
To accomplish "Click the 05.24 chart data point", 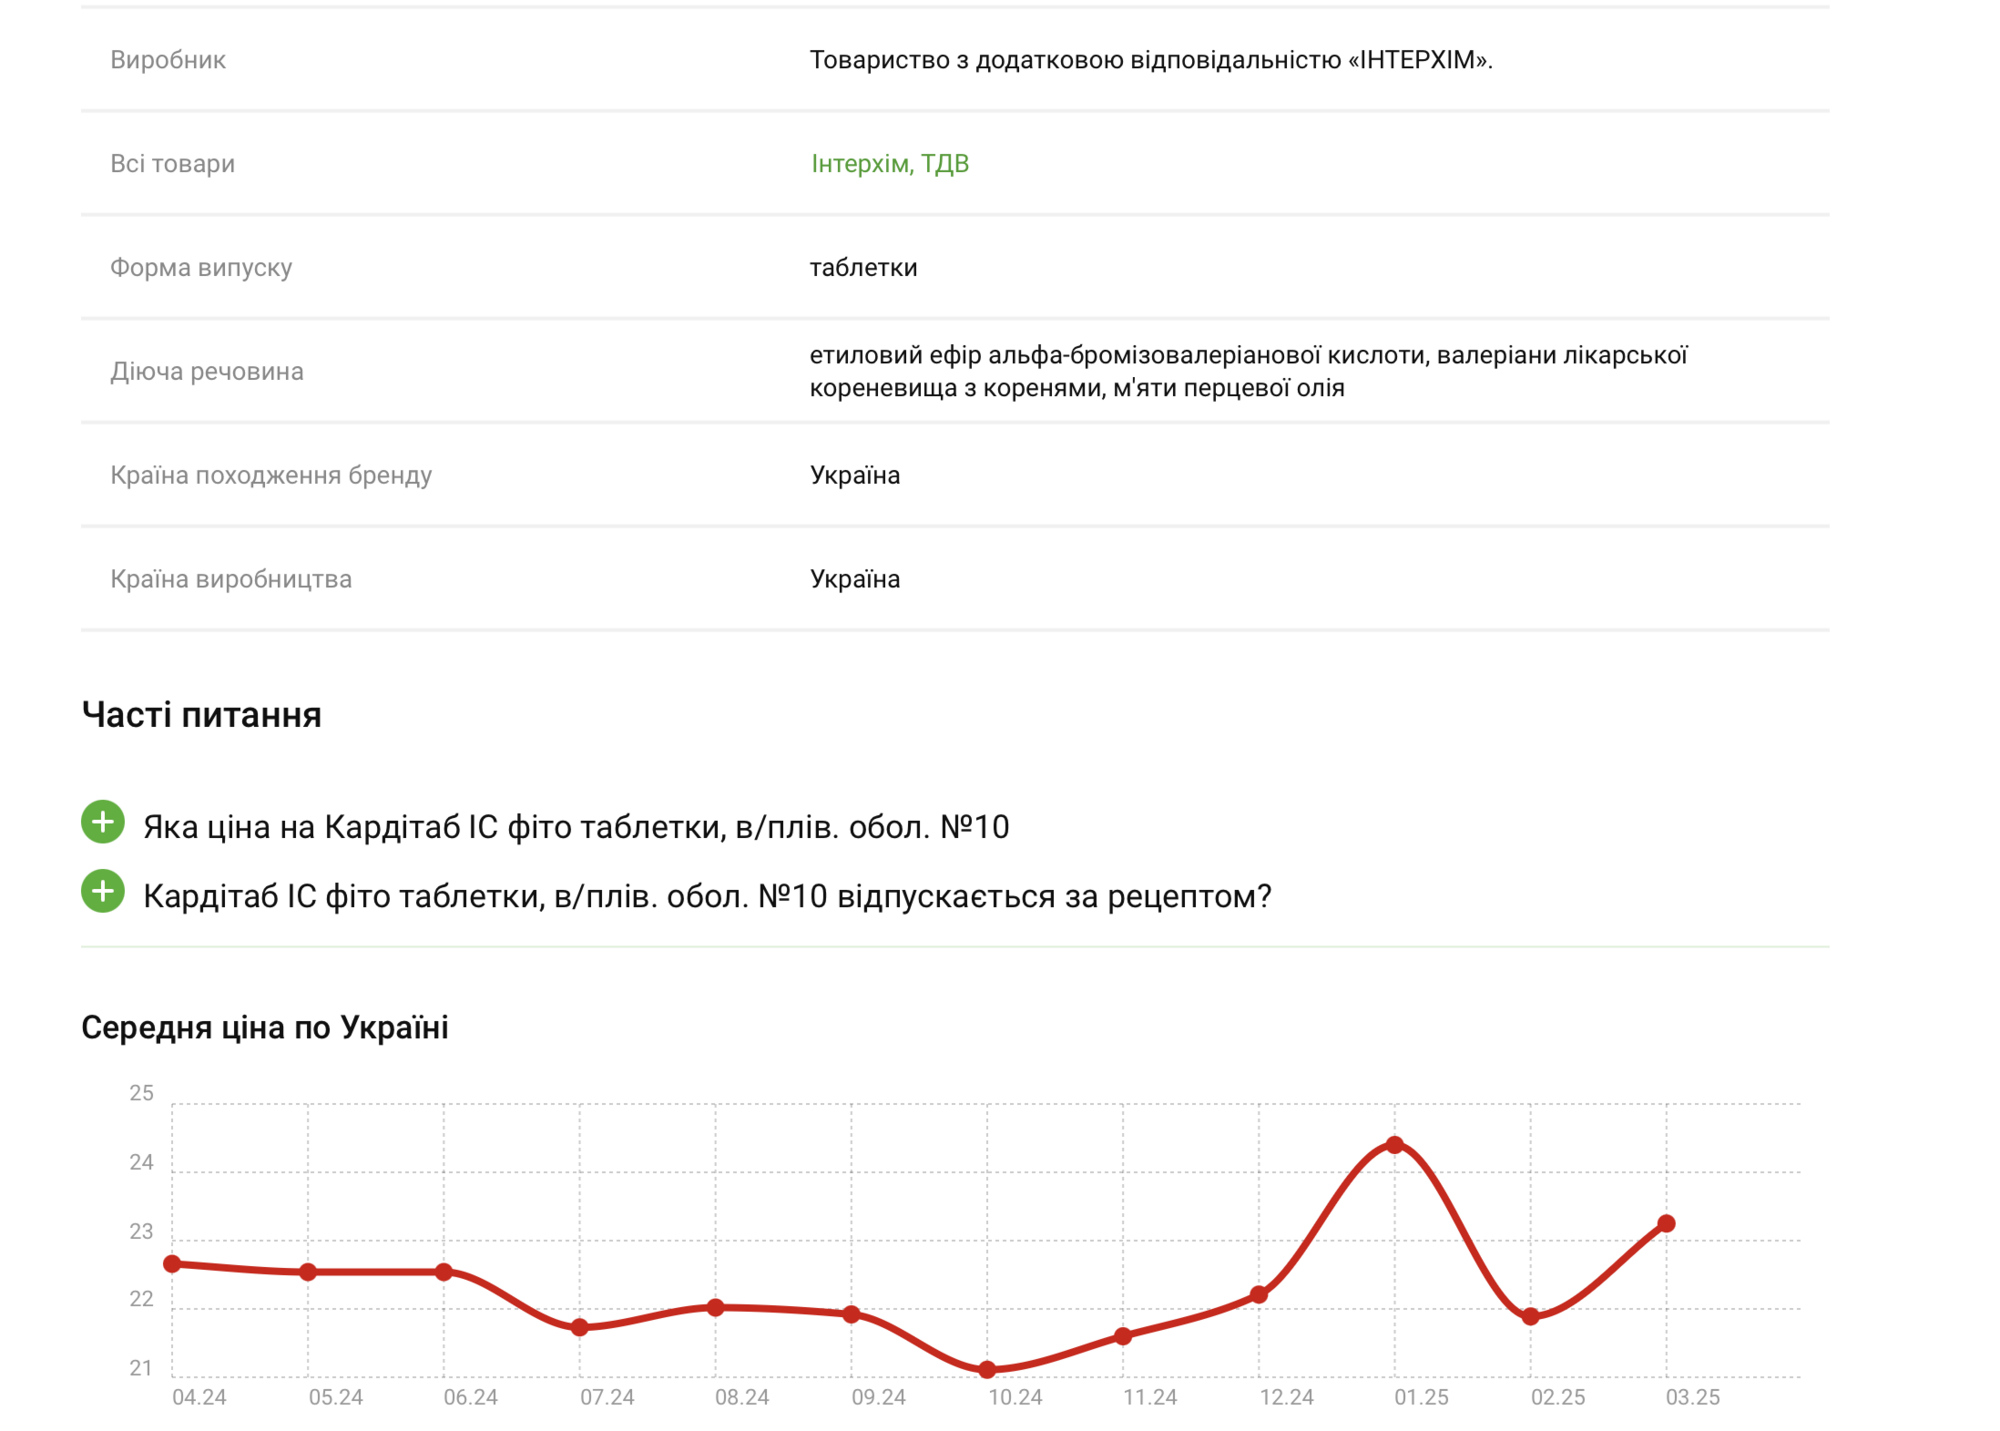I will [x=308, y=1272].
